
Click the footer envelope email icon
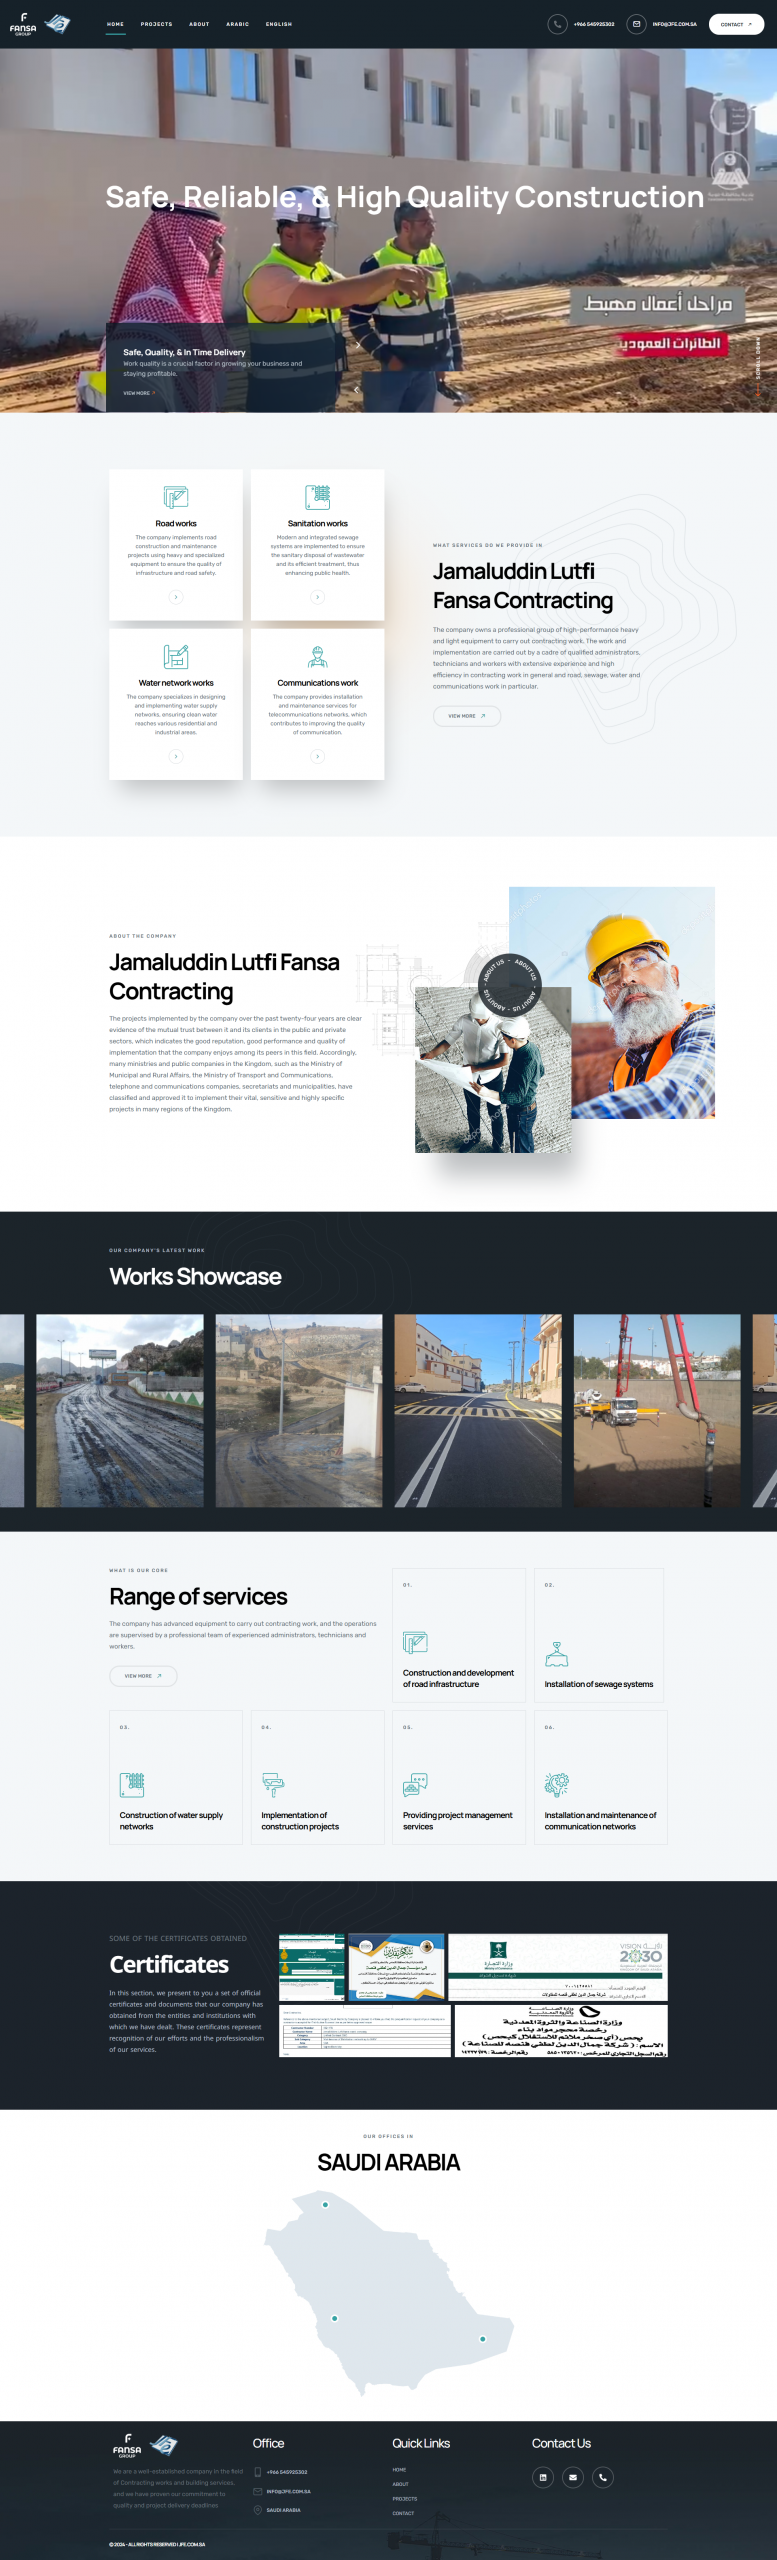point(573,2476)
